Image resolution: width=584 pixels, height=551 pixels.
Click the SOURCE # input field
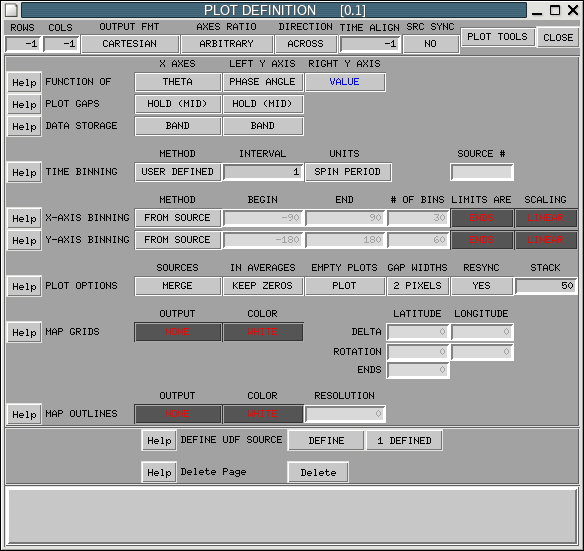tap(482, 172)
